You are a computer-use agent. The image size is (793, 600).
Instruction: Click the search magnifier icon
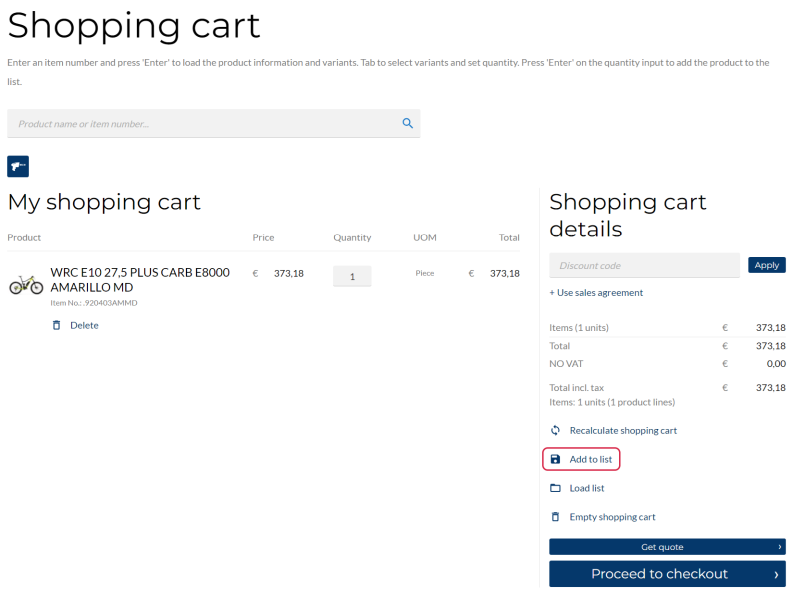408,123
